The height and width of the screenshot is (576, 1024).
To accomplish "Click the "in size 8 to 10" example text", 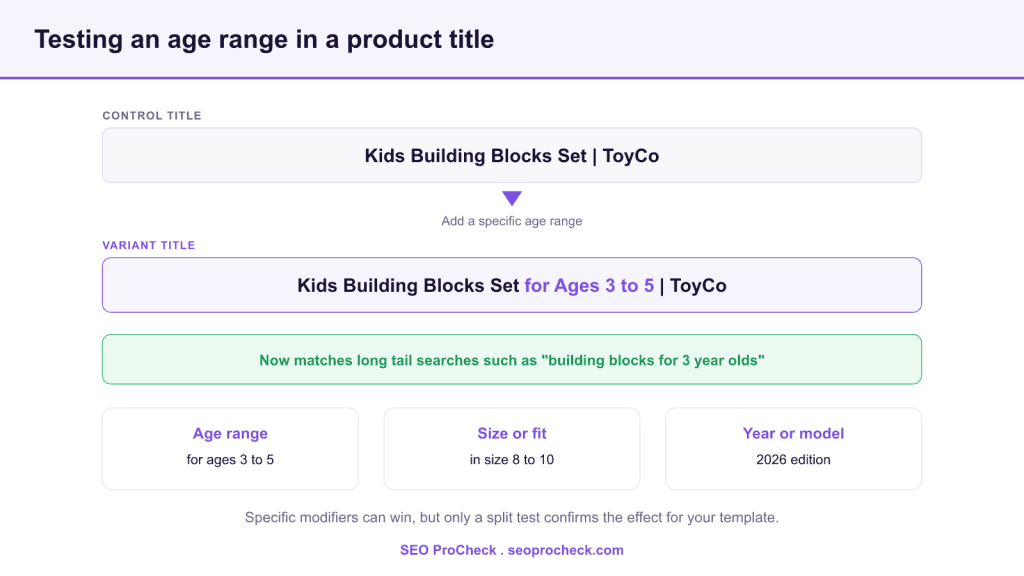I will pos(512,460).
